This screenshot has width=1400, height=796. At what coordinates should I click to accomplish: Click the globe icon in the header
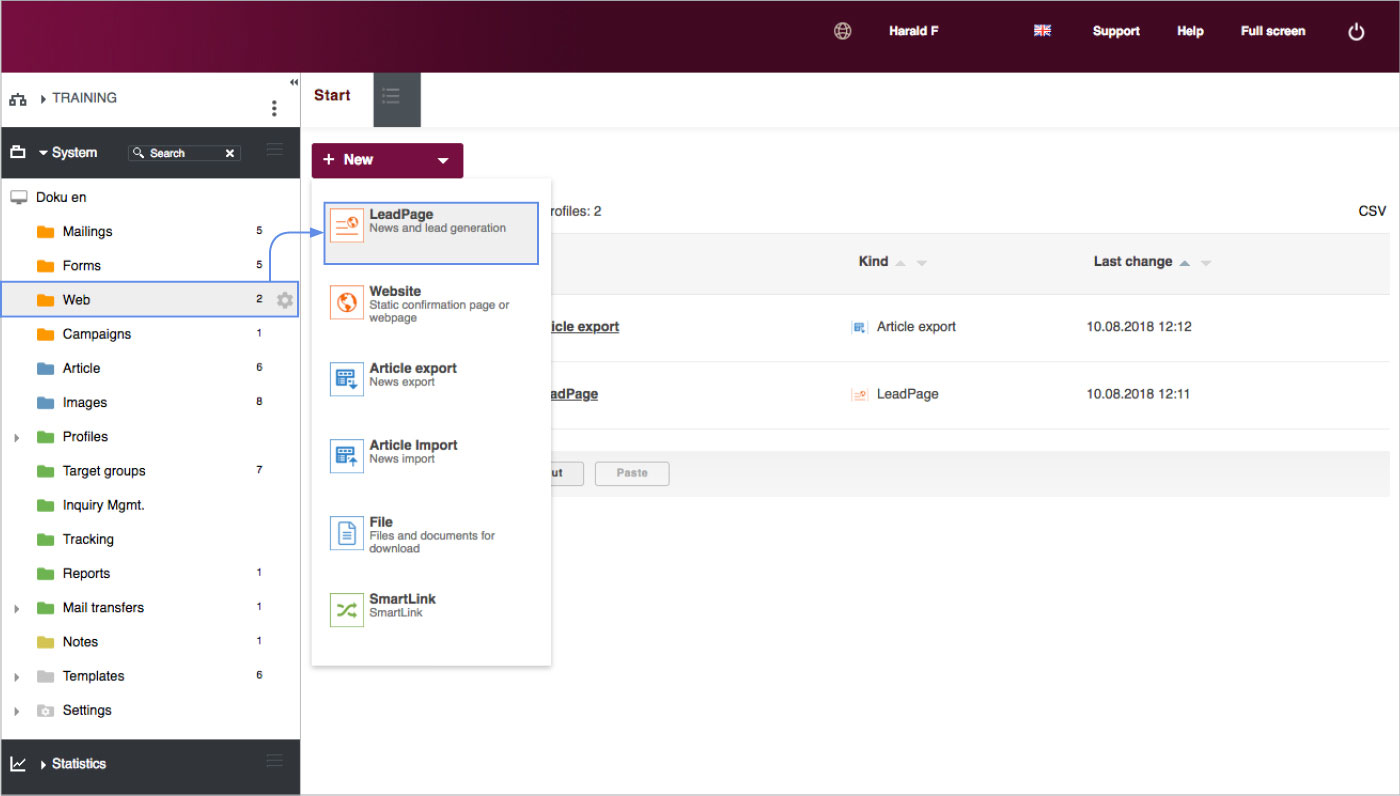842,31
